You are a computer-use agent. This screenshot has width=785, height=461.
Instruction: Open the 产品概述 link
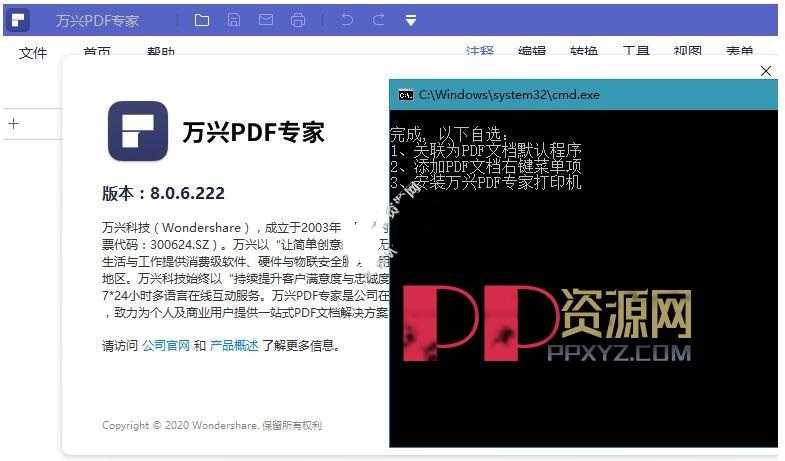pyautogui.click(x=234, y=345)
